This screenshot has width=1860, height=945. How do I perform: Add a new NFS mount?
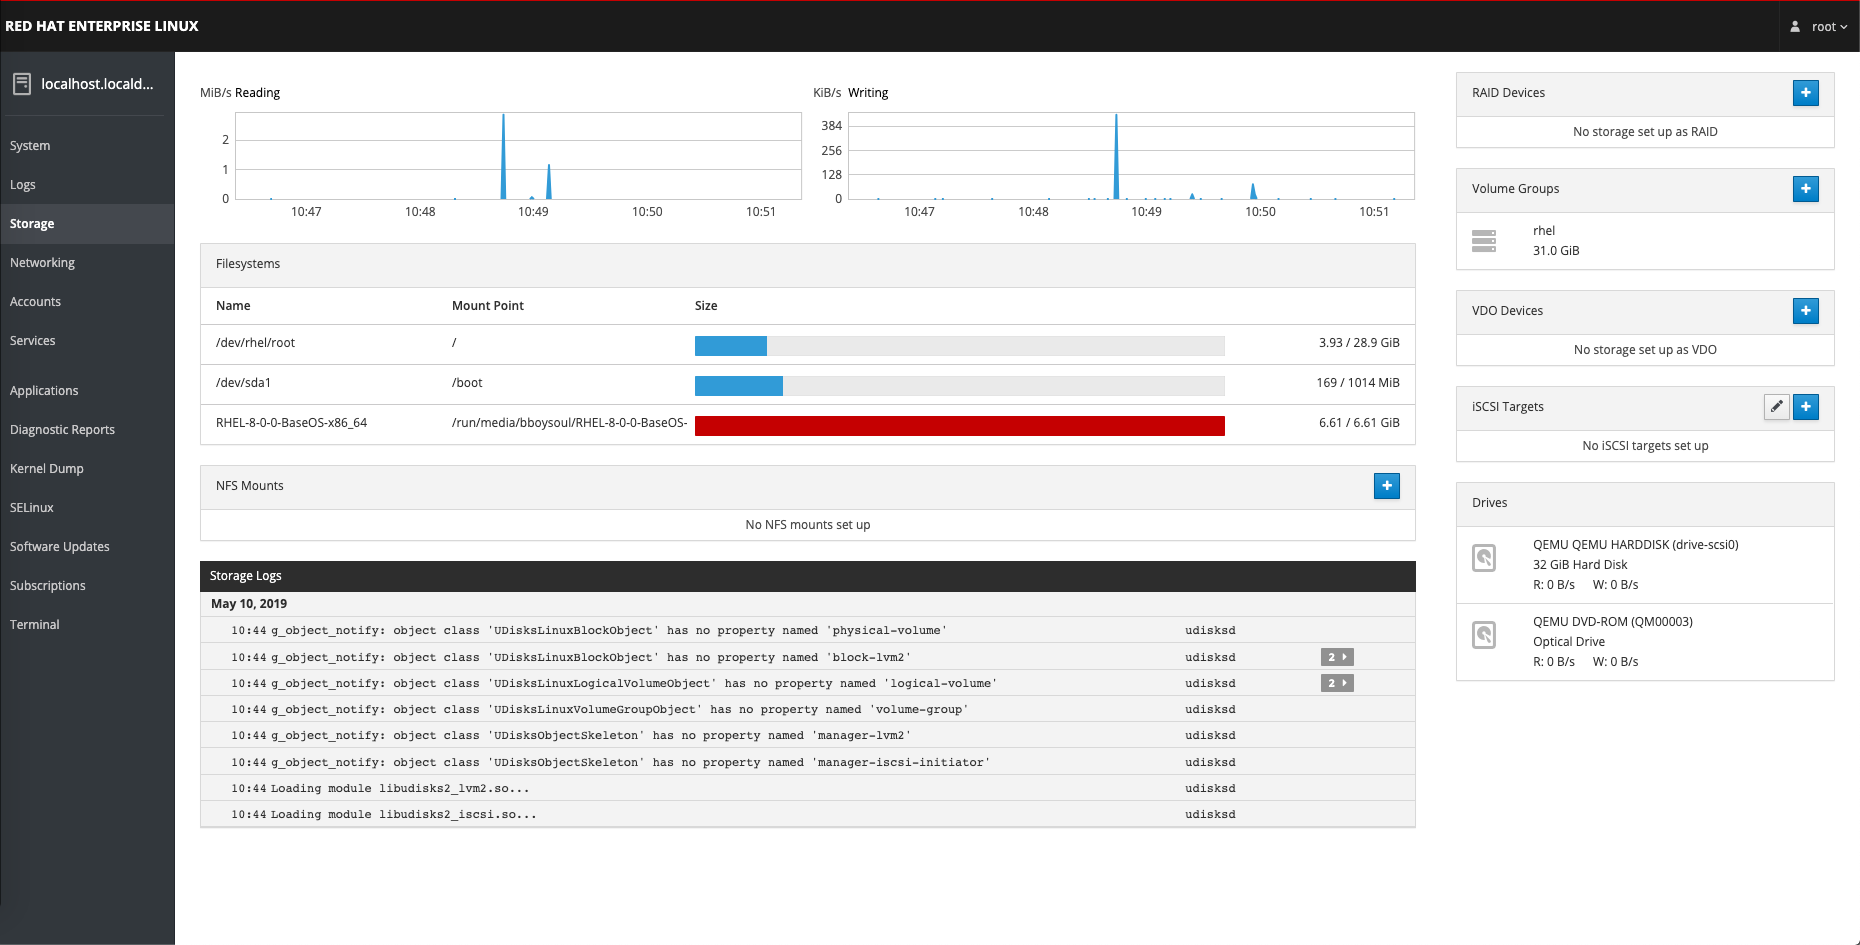(1386, 486)
